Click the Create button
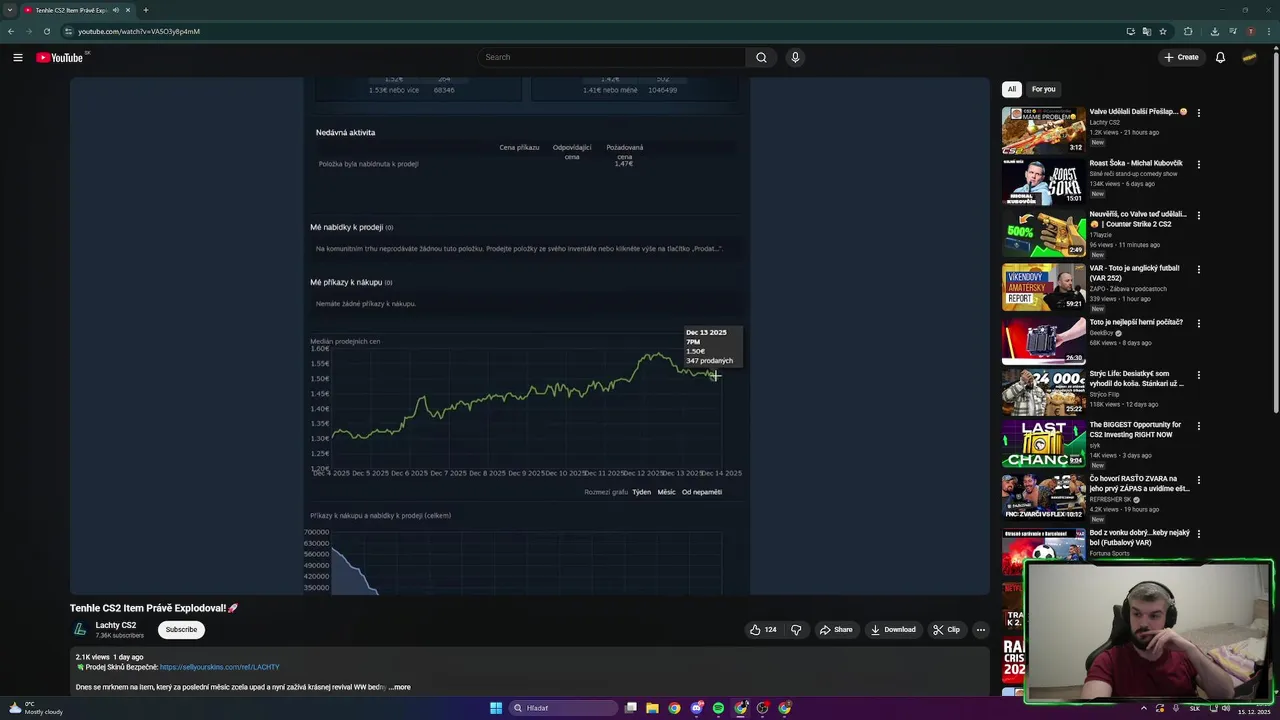The height and width of the screenshot is (720, 1280). (1181, 57)
